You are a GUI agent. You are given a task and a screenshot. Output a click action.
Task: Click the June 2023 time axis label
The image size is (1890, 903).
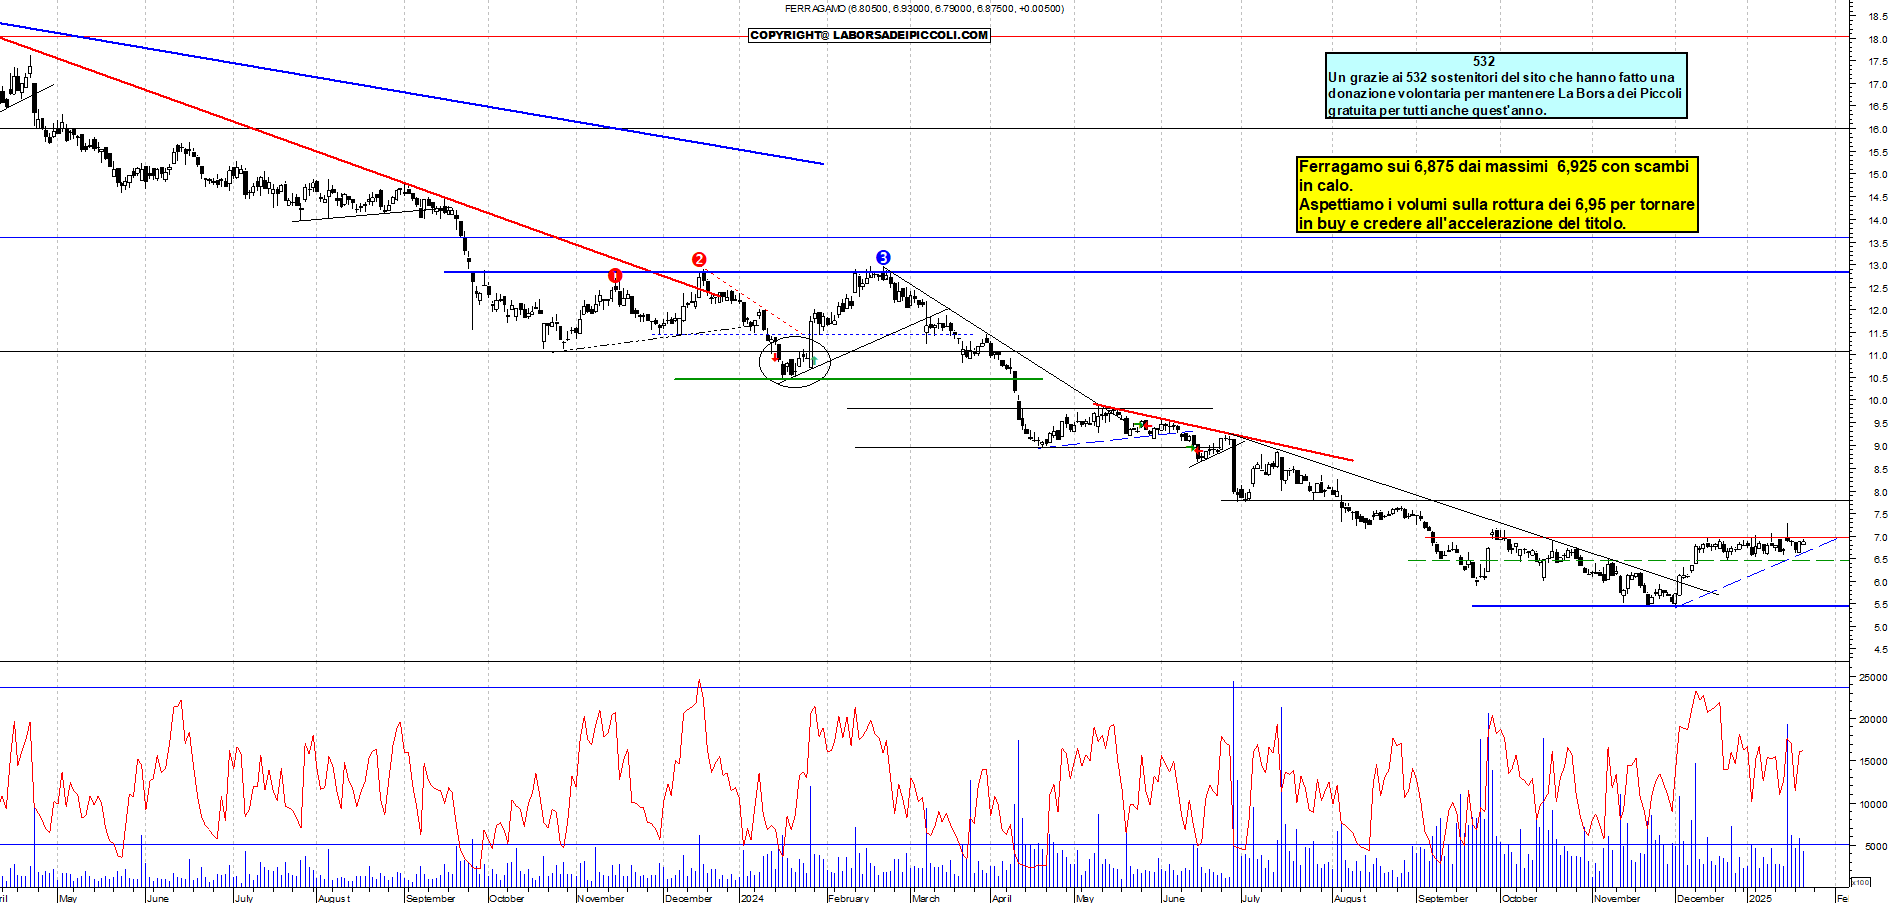point(158,898)
